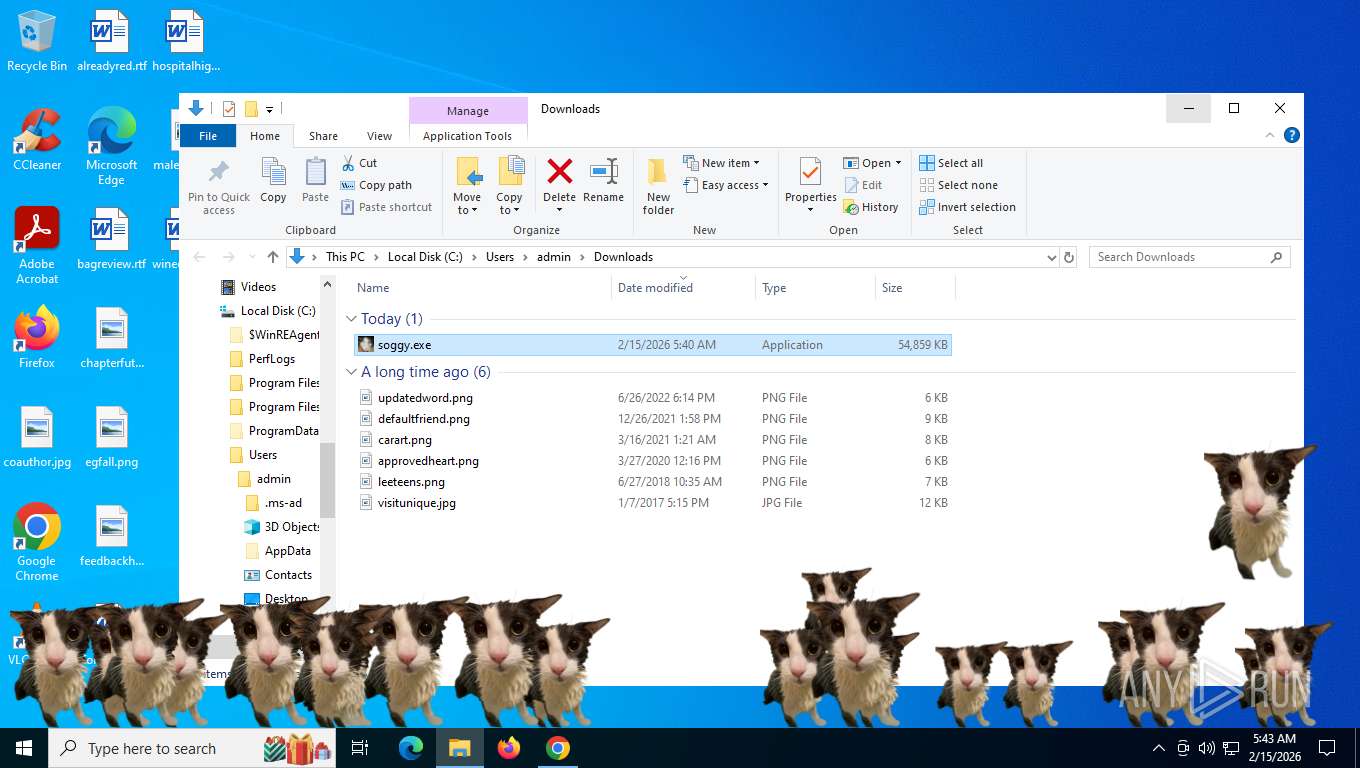
Task: Minimize the ribbon with chevron
Action: click(1271, 135)
